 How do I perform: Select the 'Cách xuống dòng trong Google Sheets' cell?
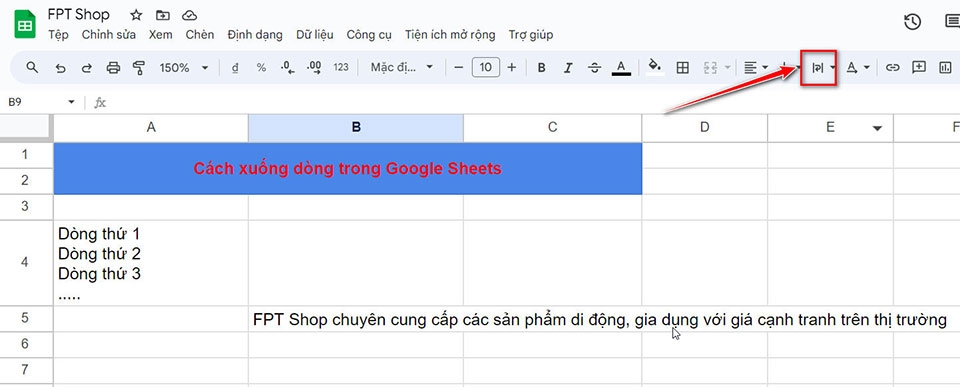[x=348, y=168]
